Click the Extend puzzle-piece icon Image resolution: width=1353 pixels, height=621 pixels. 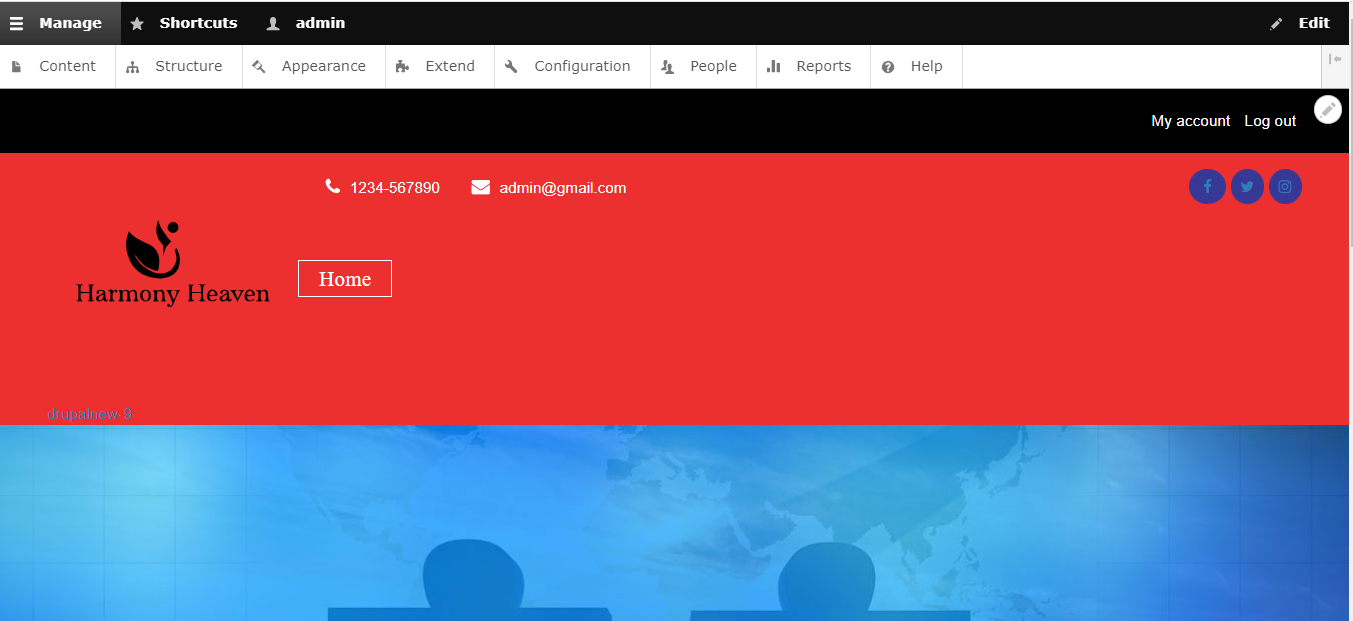click(x=404, y=66)
